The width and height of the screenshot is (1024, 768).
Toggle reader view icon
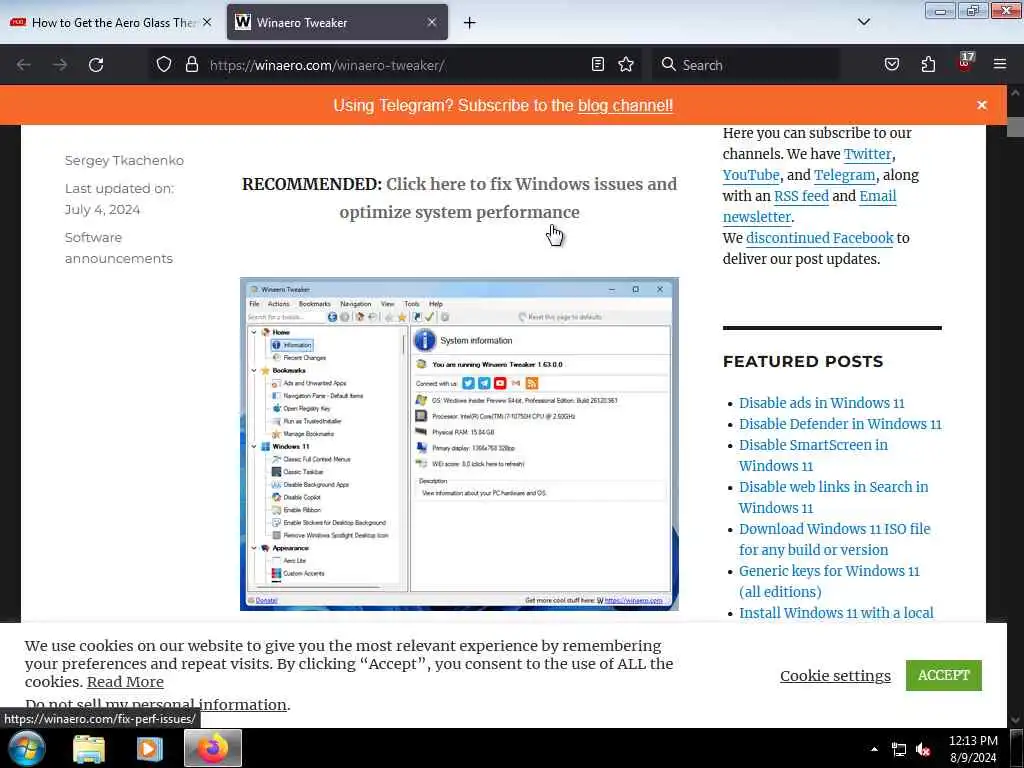598,65
